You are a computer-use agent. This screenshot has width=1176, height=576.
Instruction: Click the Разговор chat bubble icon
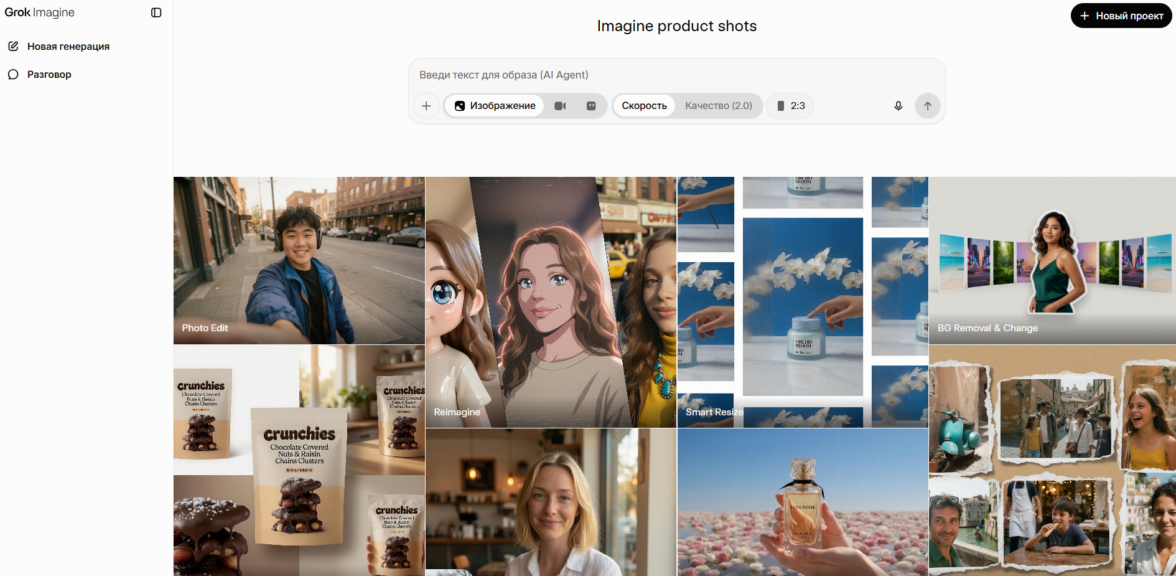pyautogui.click(x=13, y=74)
